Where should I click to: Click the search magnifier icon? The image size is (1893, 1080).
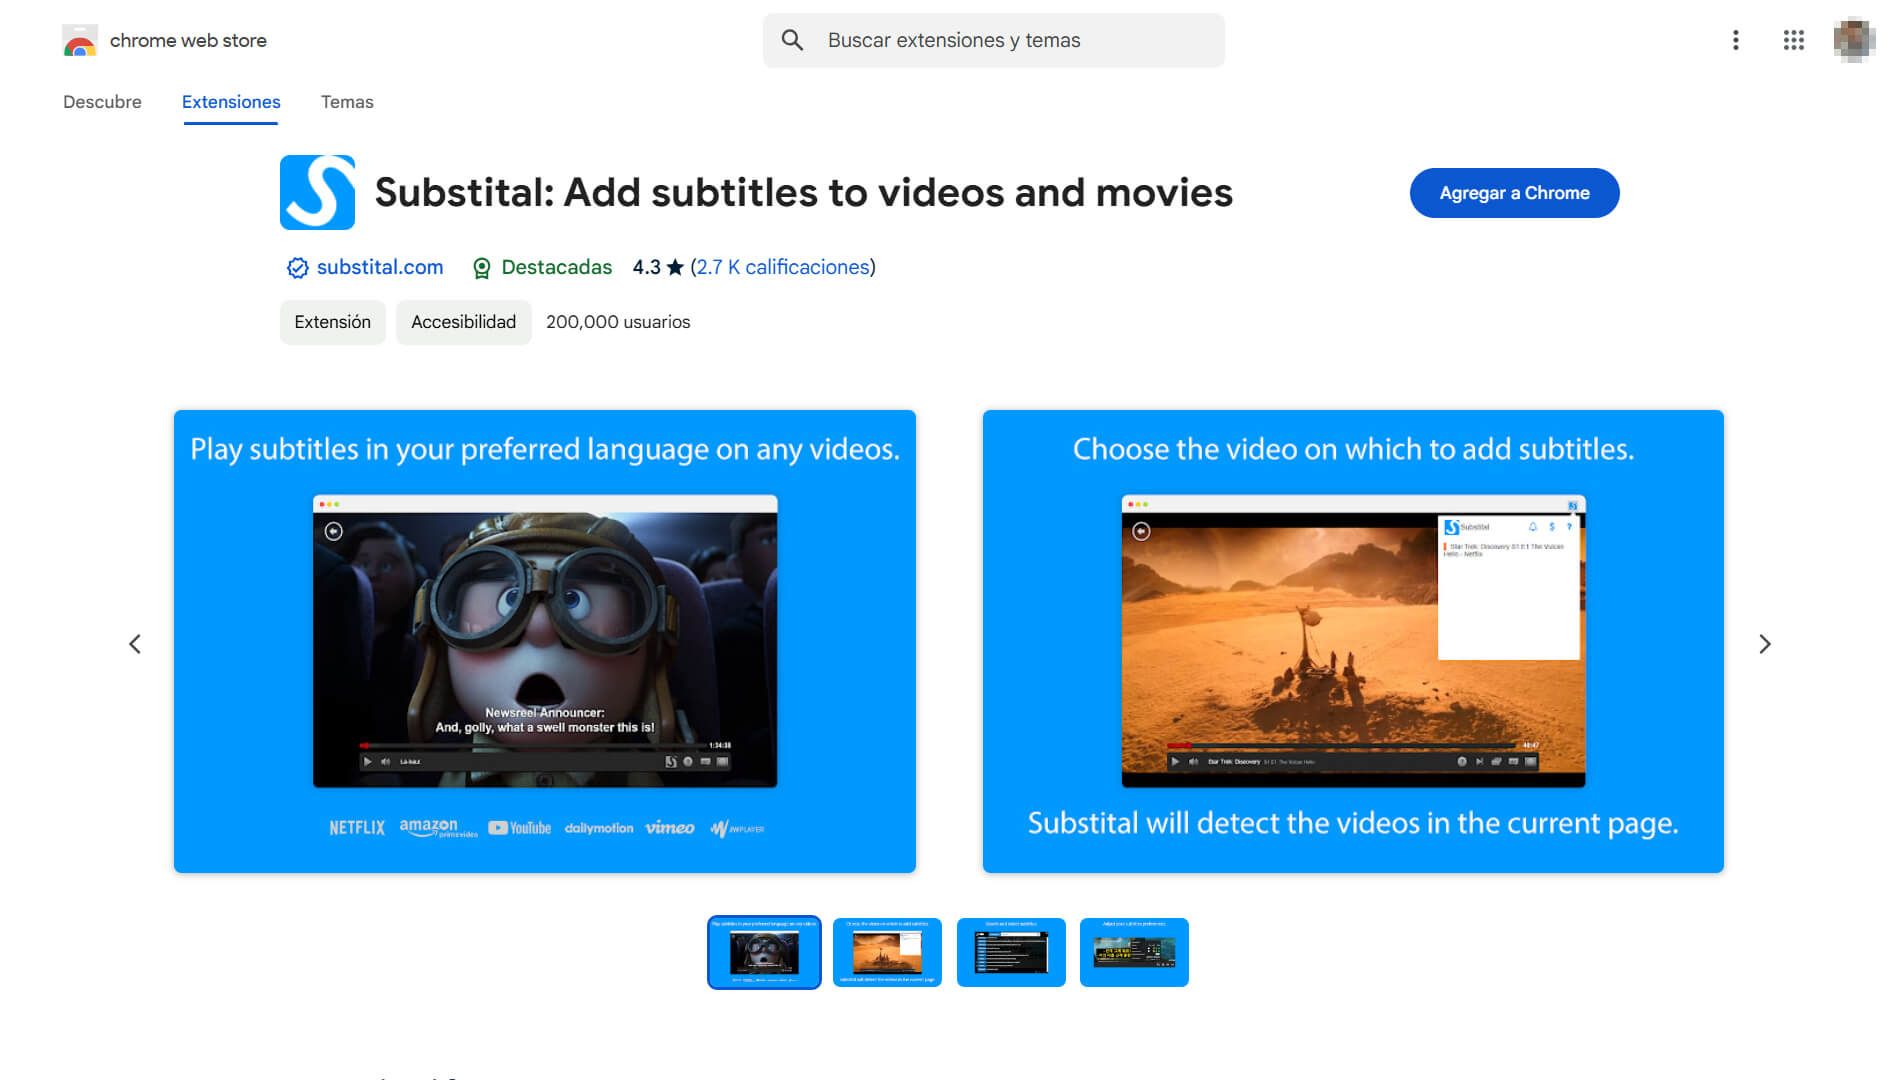click(792, 40)
